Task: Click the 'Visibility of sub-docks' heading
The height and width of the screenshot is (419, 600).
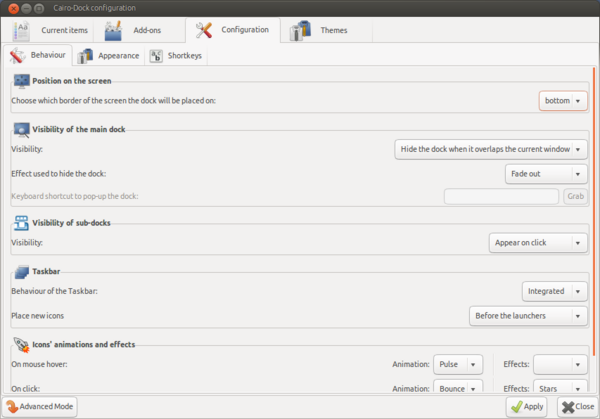Action: pyautogui.click(x=71, y=223)
